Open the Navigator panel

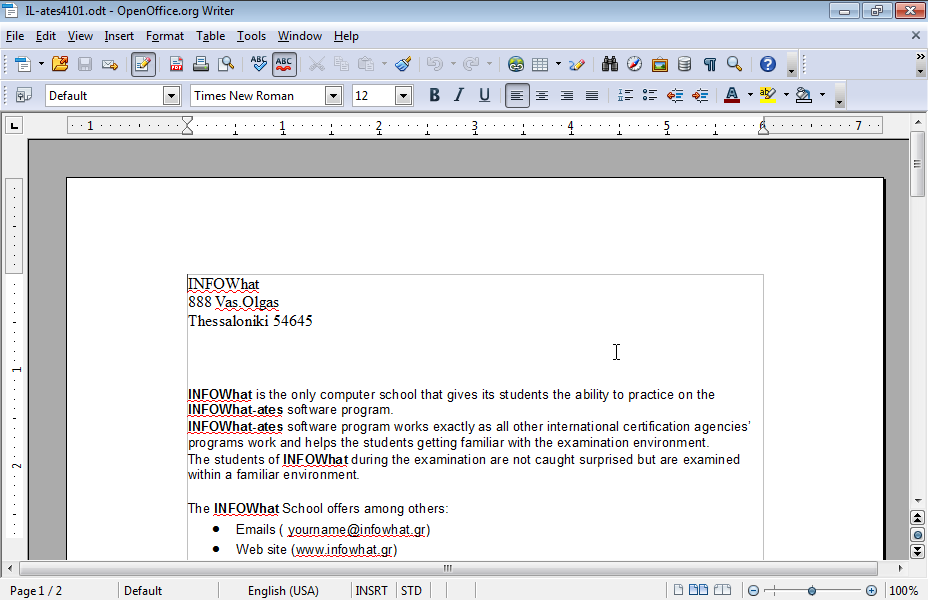[634, 64]
